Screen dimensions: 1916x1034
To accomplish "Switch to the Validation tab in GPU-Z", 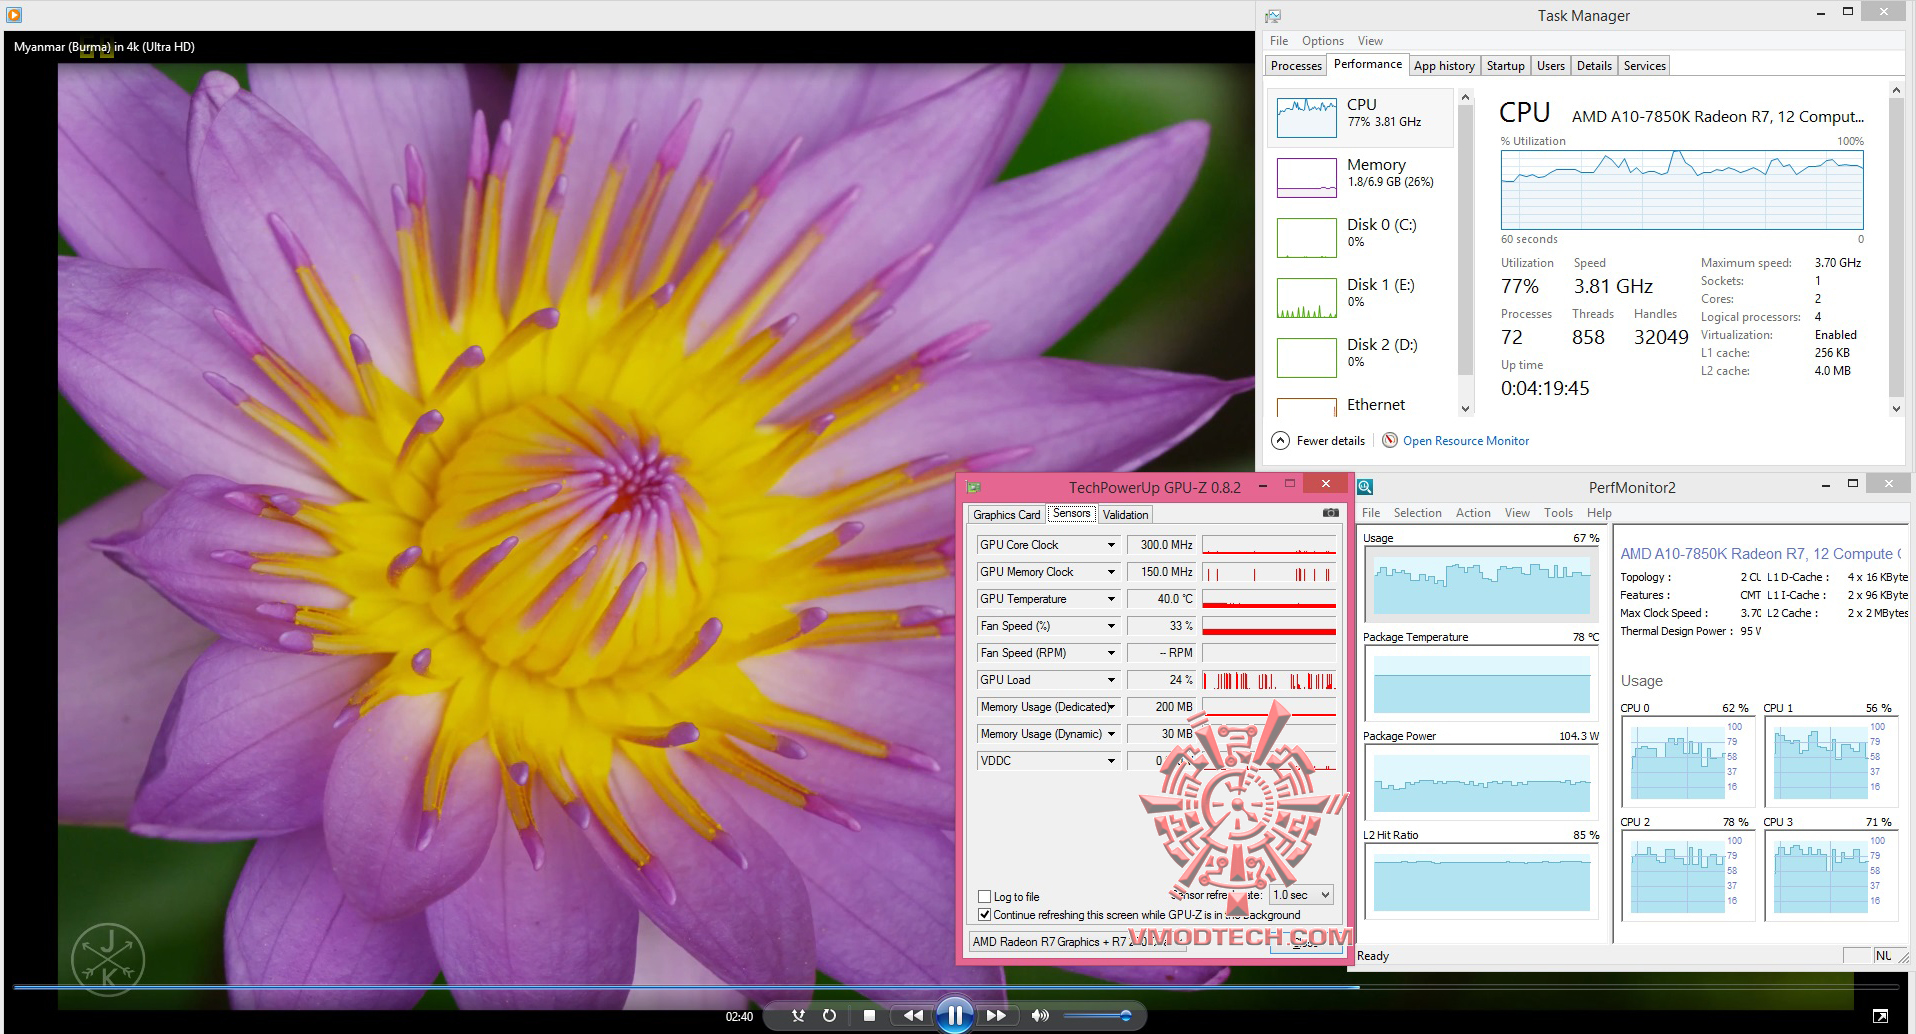I will (x=1125, y=515).
